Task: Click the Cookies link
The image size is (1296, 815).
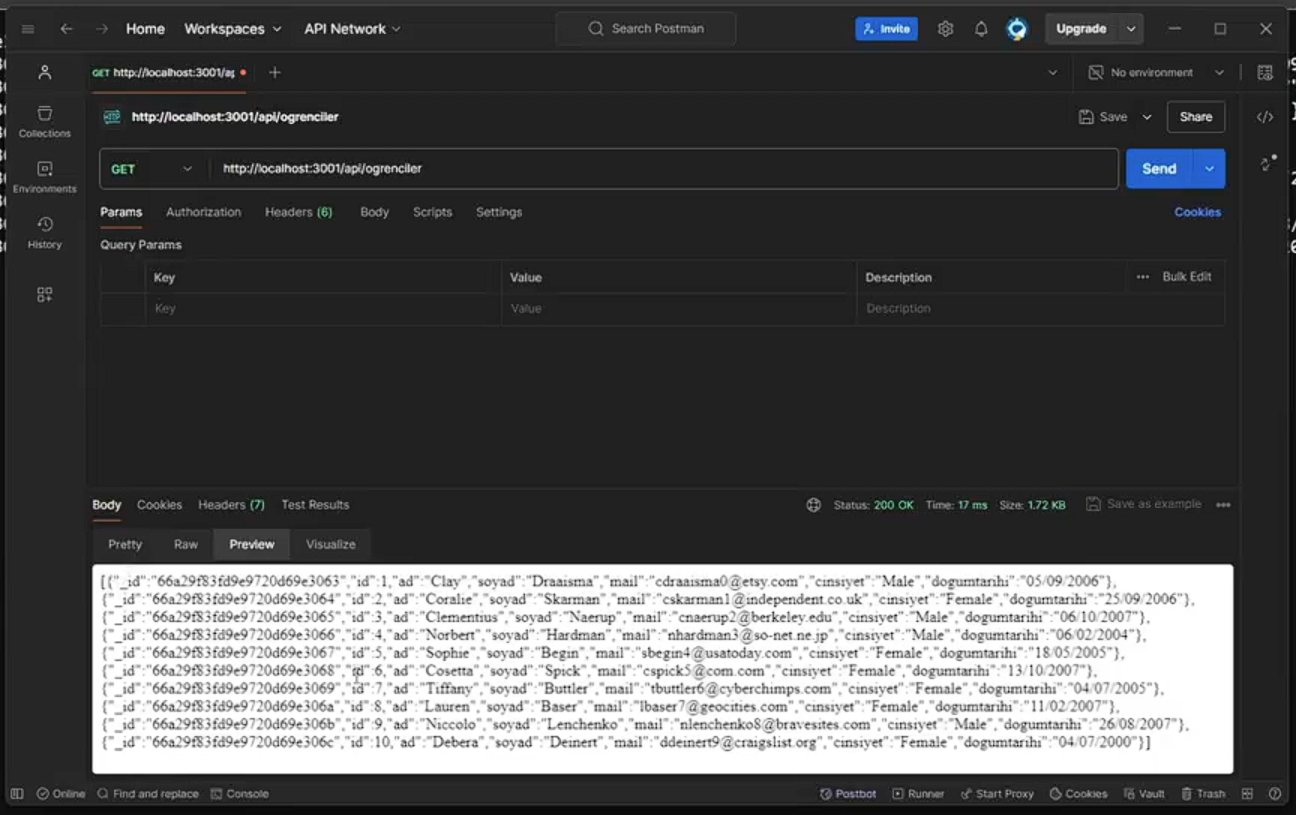Action: point(1197,212)
